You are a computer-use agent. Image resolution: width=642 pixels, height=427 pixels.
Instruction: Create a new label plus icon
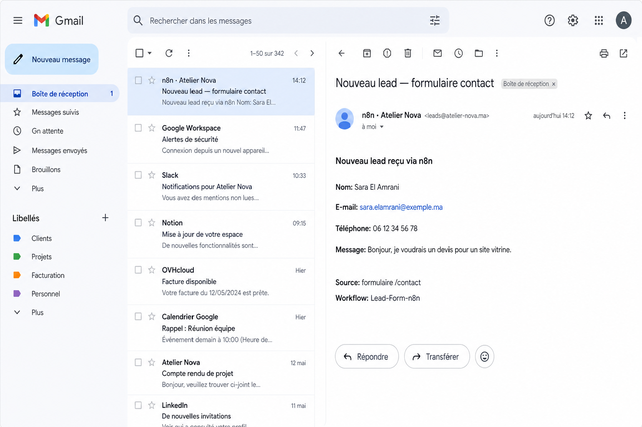(105, 218)
